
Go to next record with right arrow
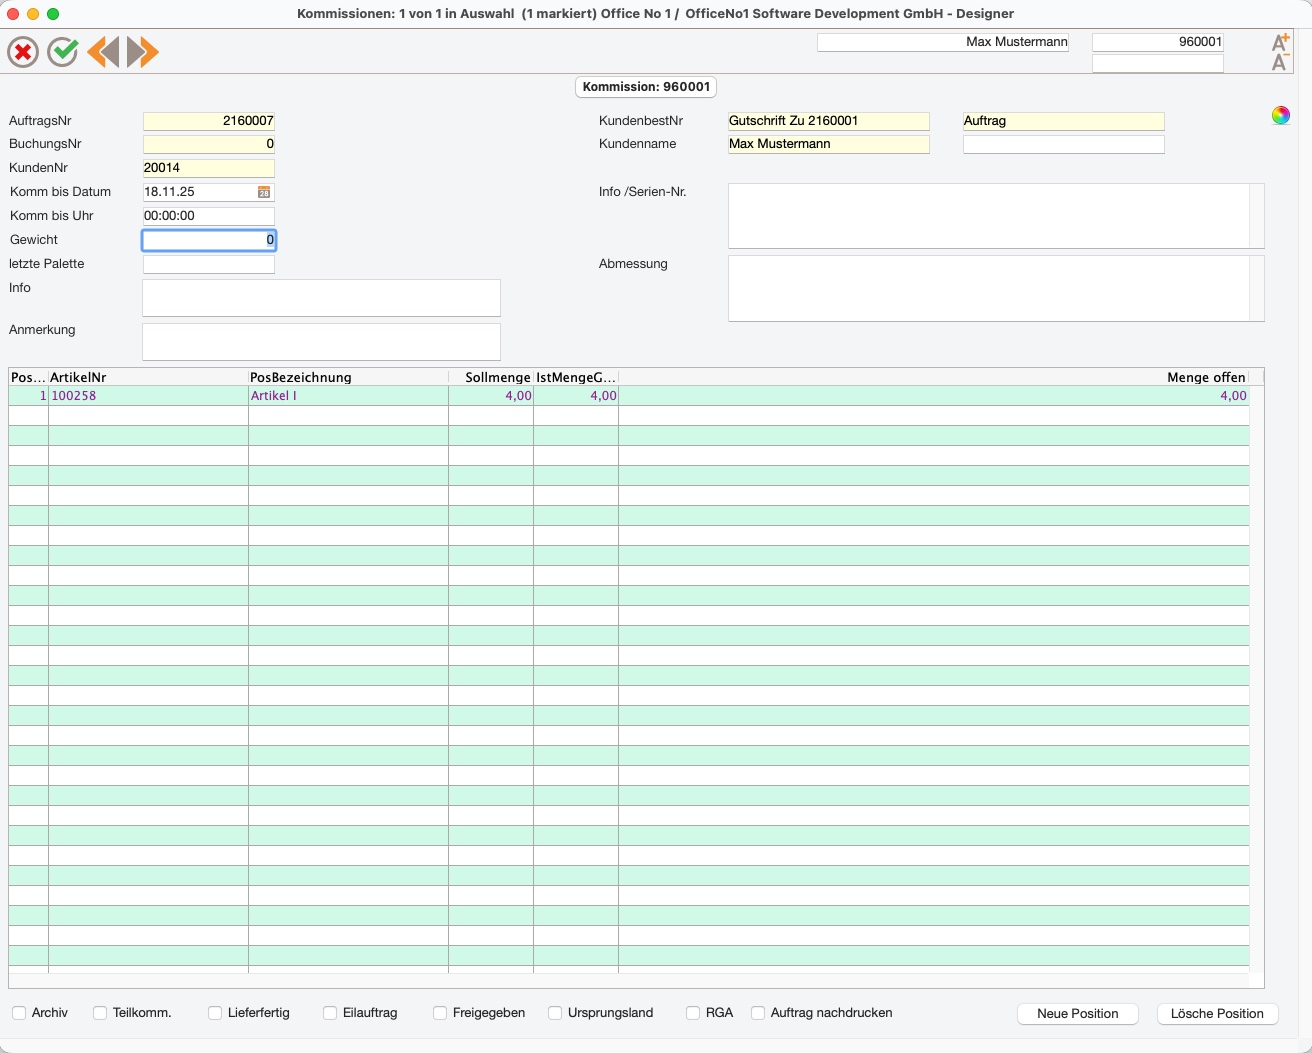143,52
